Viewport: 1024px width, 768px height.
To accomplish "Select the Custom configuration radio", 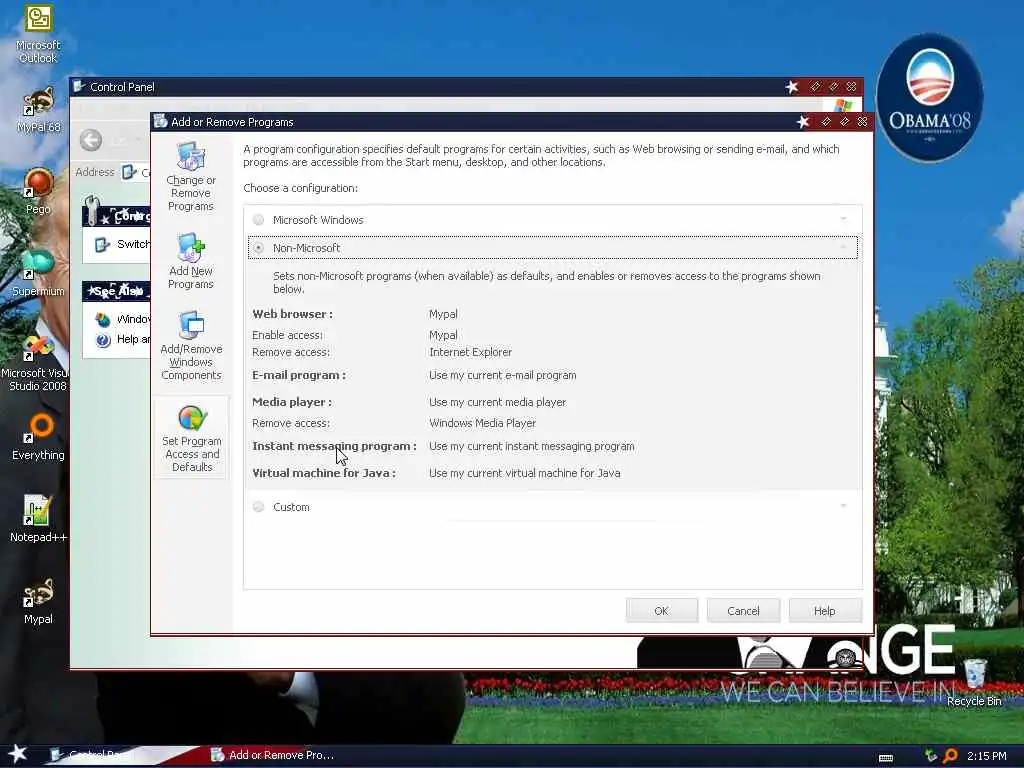I will click(x=259, y=507).
